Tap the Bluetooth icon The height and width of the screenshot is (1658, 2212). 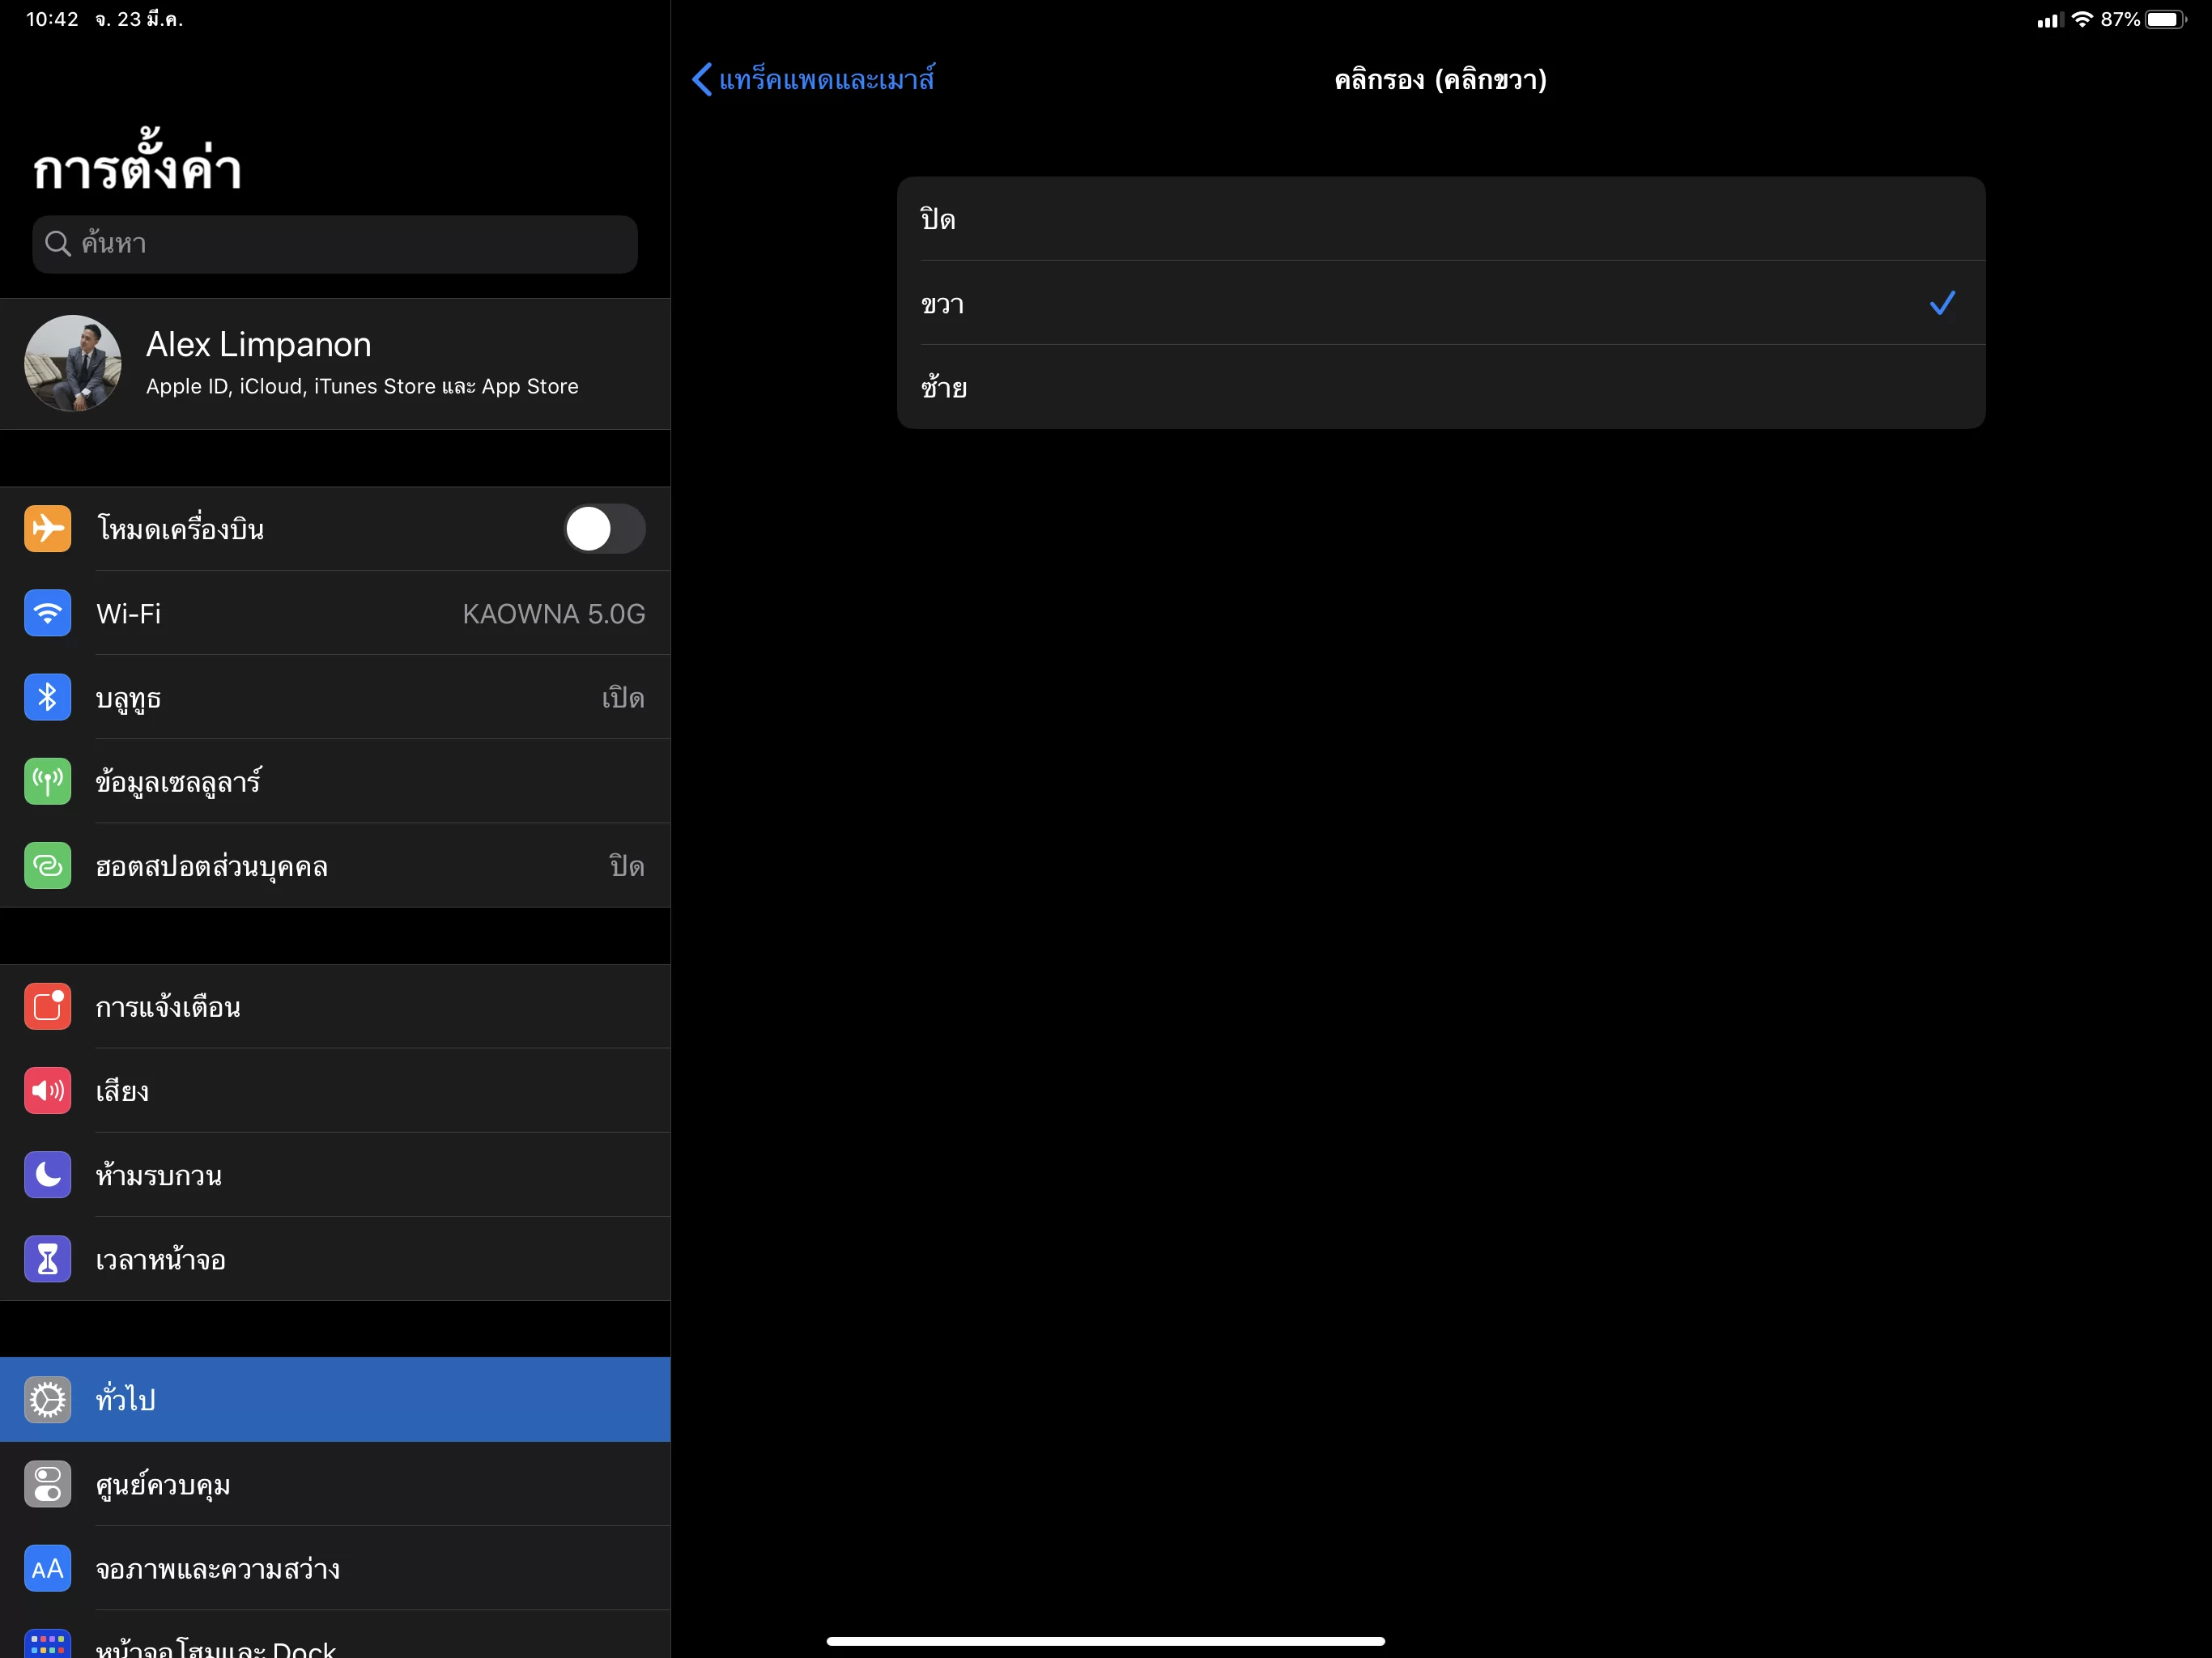coord(47,697)
